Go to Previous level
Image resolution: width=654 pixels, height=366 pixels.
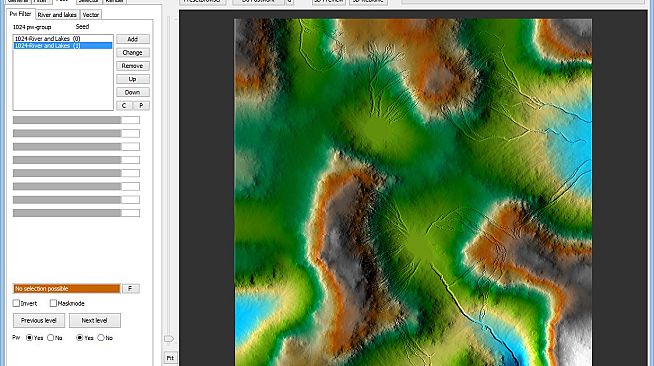click(x=39, y=321)
